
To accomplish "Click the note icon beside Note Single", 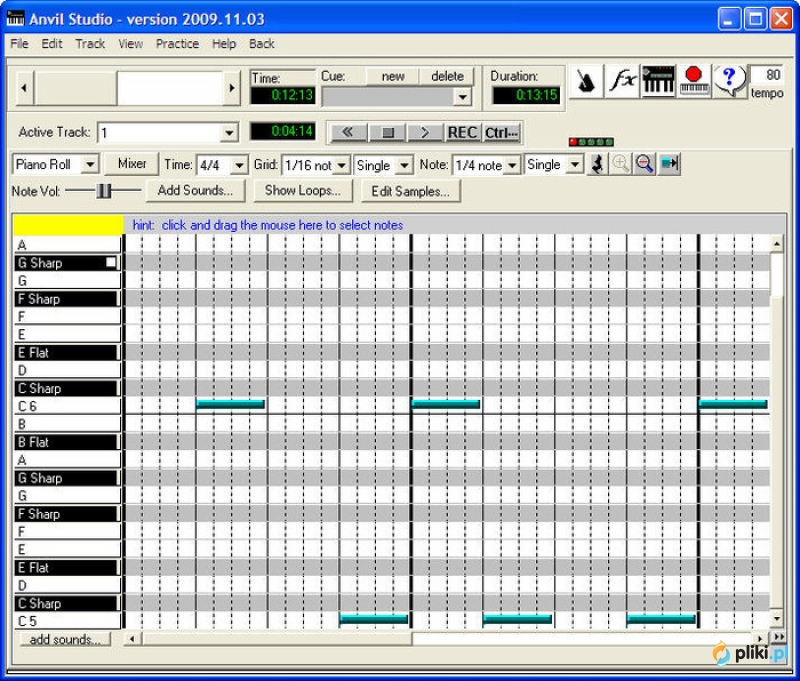I will [597, 164].
